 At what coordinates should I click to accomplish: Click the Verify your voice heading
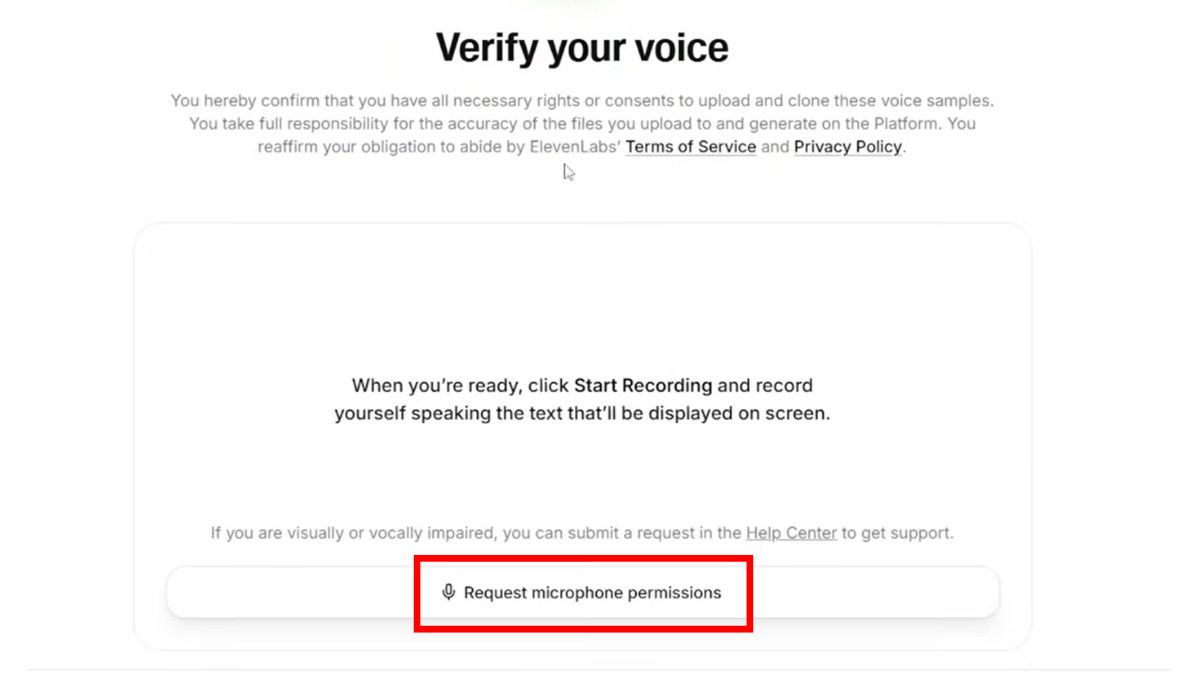coord(582,48)
